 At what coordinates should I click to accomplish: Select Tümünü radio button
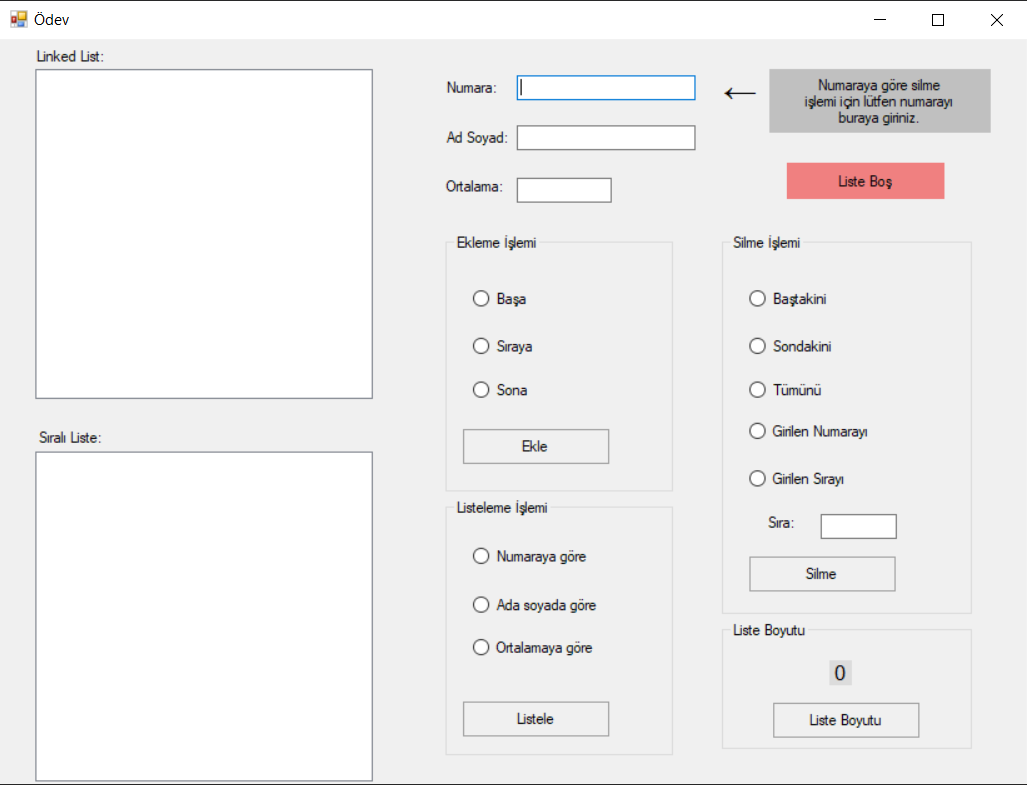[785, 390]
